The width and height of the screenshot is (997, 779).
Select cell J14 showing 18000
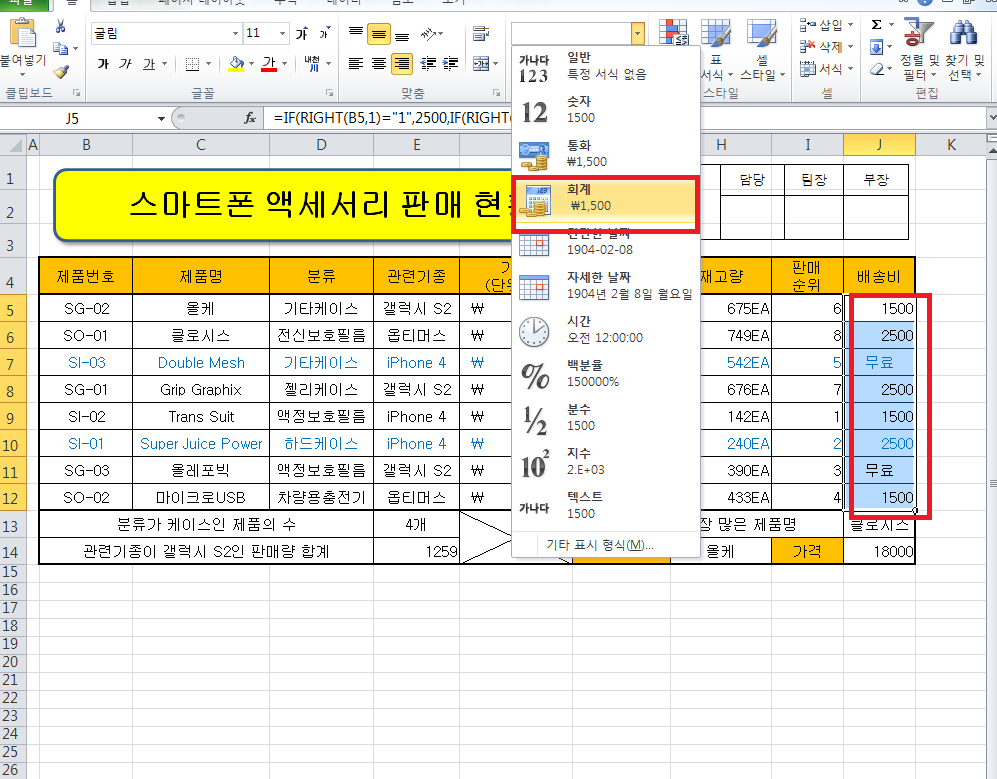879,551
